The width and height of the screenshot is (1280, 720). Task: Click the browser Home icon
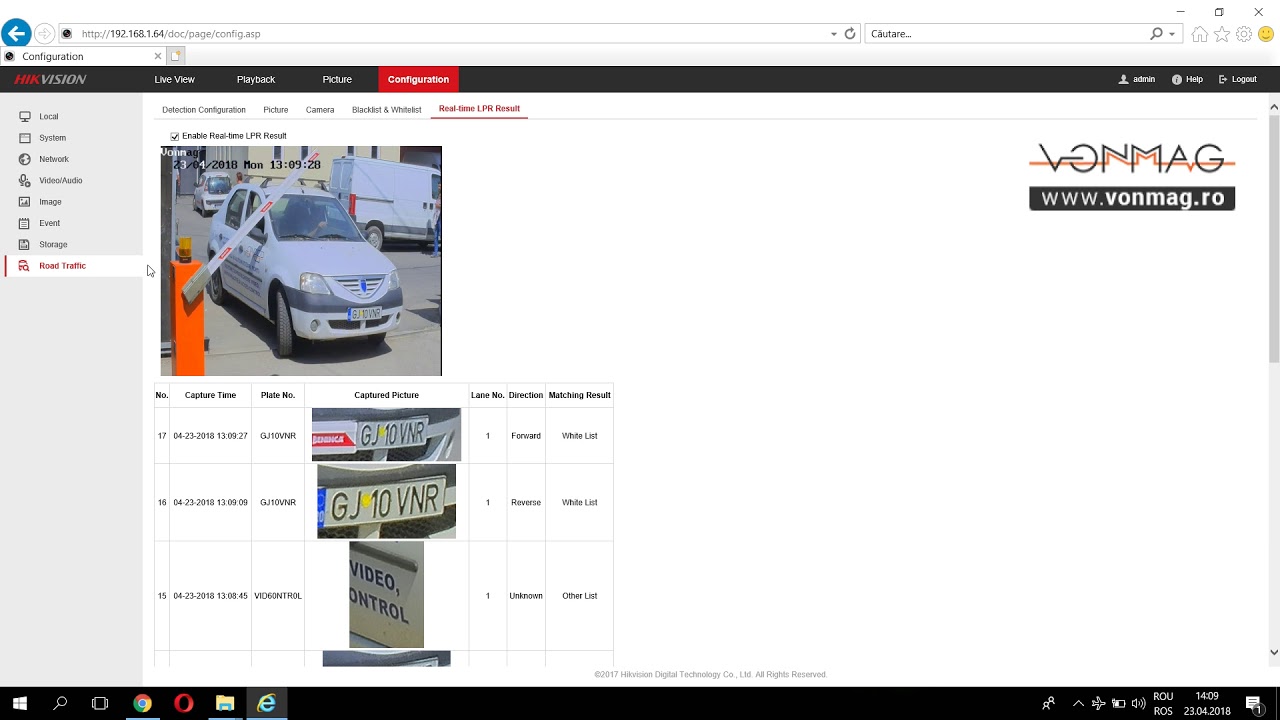pyautogui.click(x=1200, y=34)
